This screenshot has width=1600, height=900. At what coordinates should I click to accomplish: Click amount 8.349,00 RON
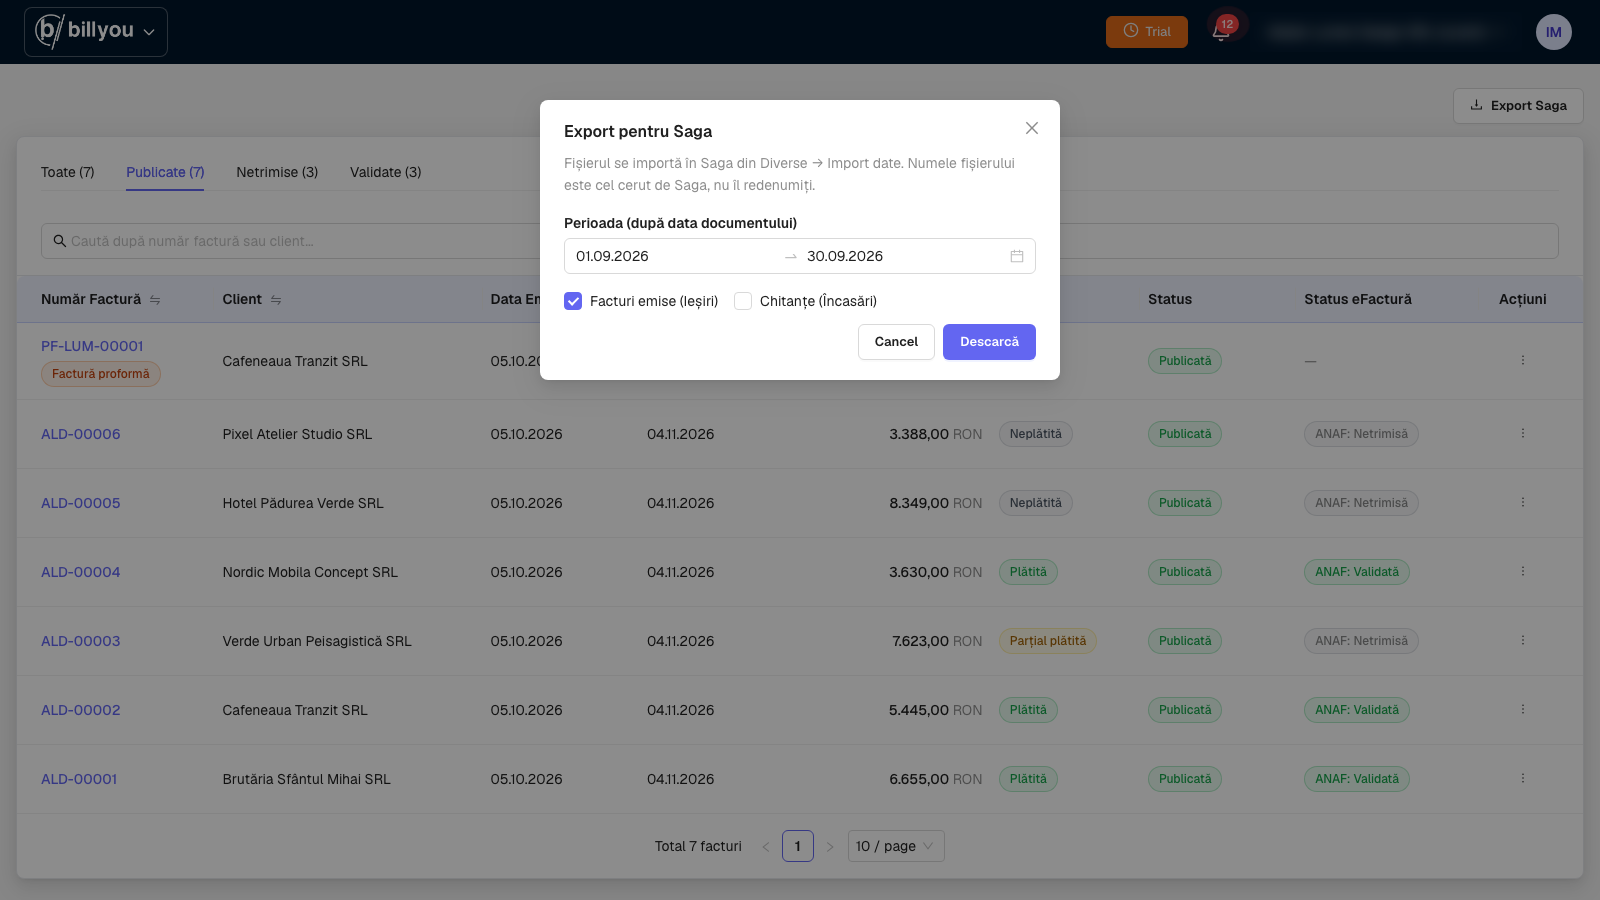pyautogui.click(x=936, y=503)
